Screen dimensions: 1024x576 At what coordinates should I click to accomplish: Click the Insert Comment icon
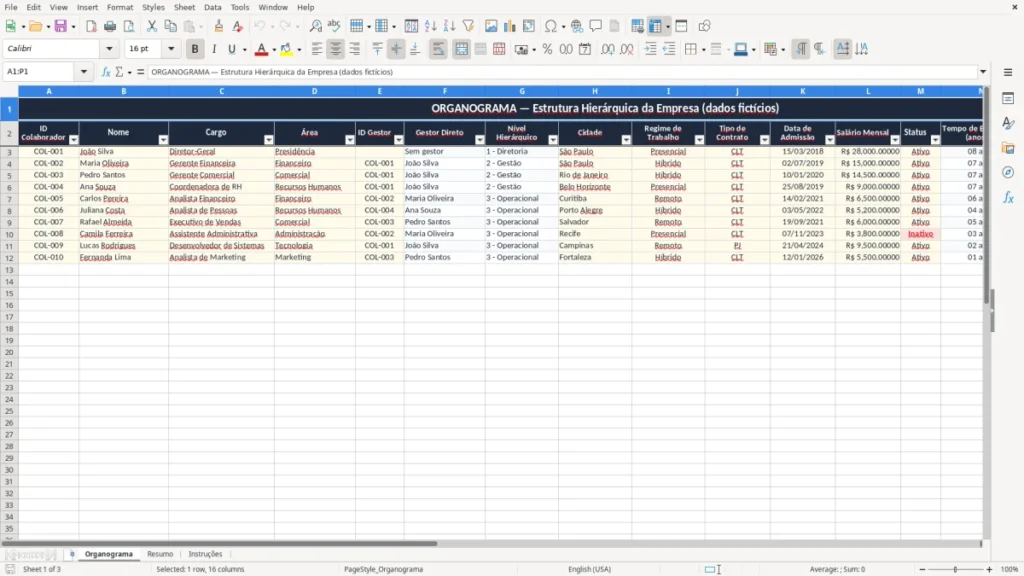tap(596, 26)
